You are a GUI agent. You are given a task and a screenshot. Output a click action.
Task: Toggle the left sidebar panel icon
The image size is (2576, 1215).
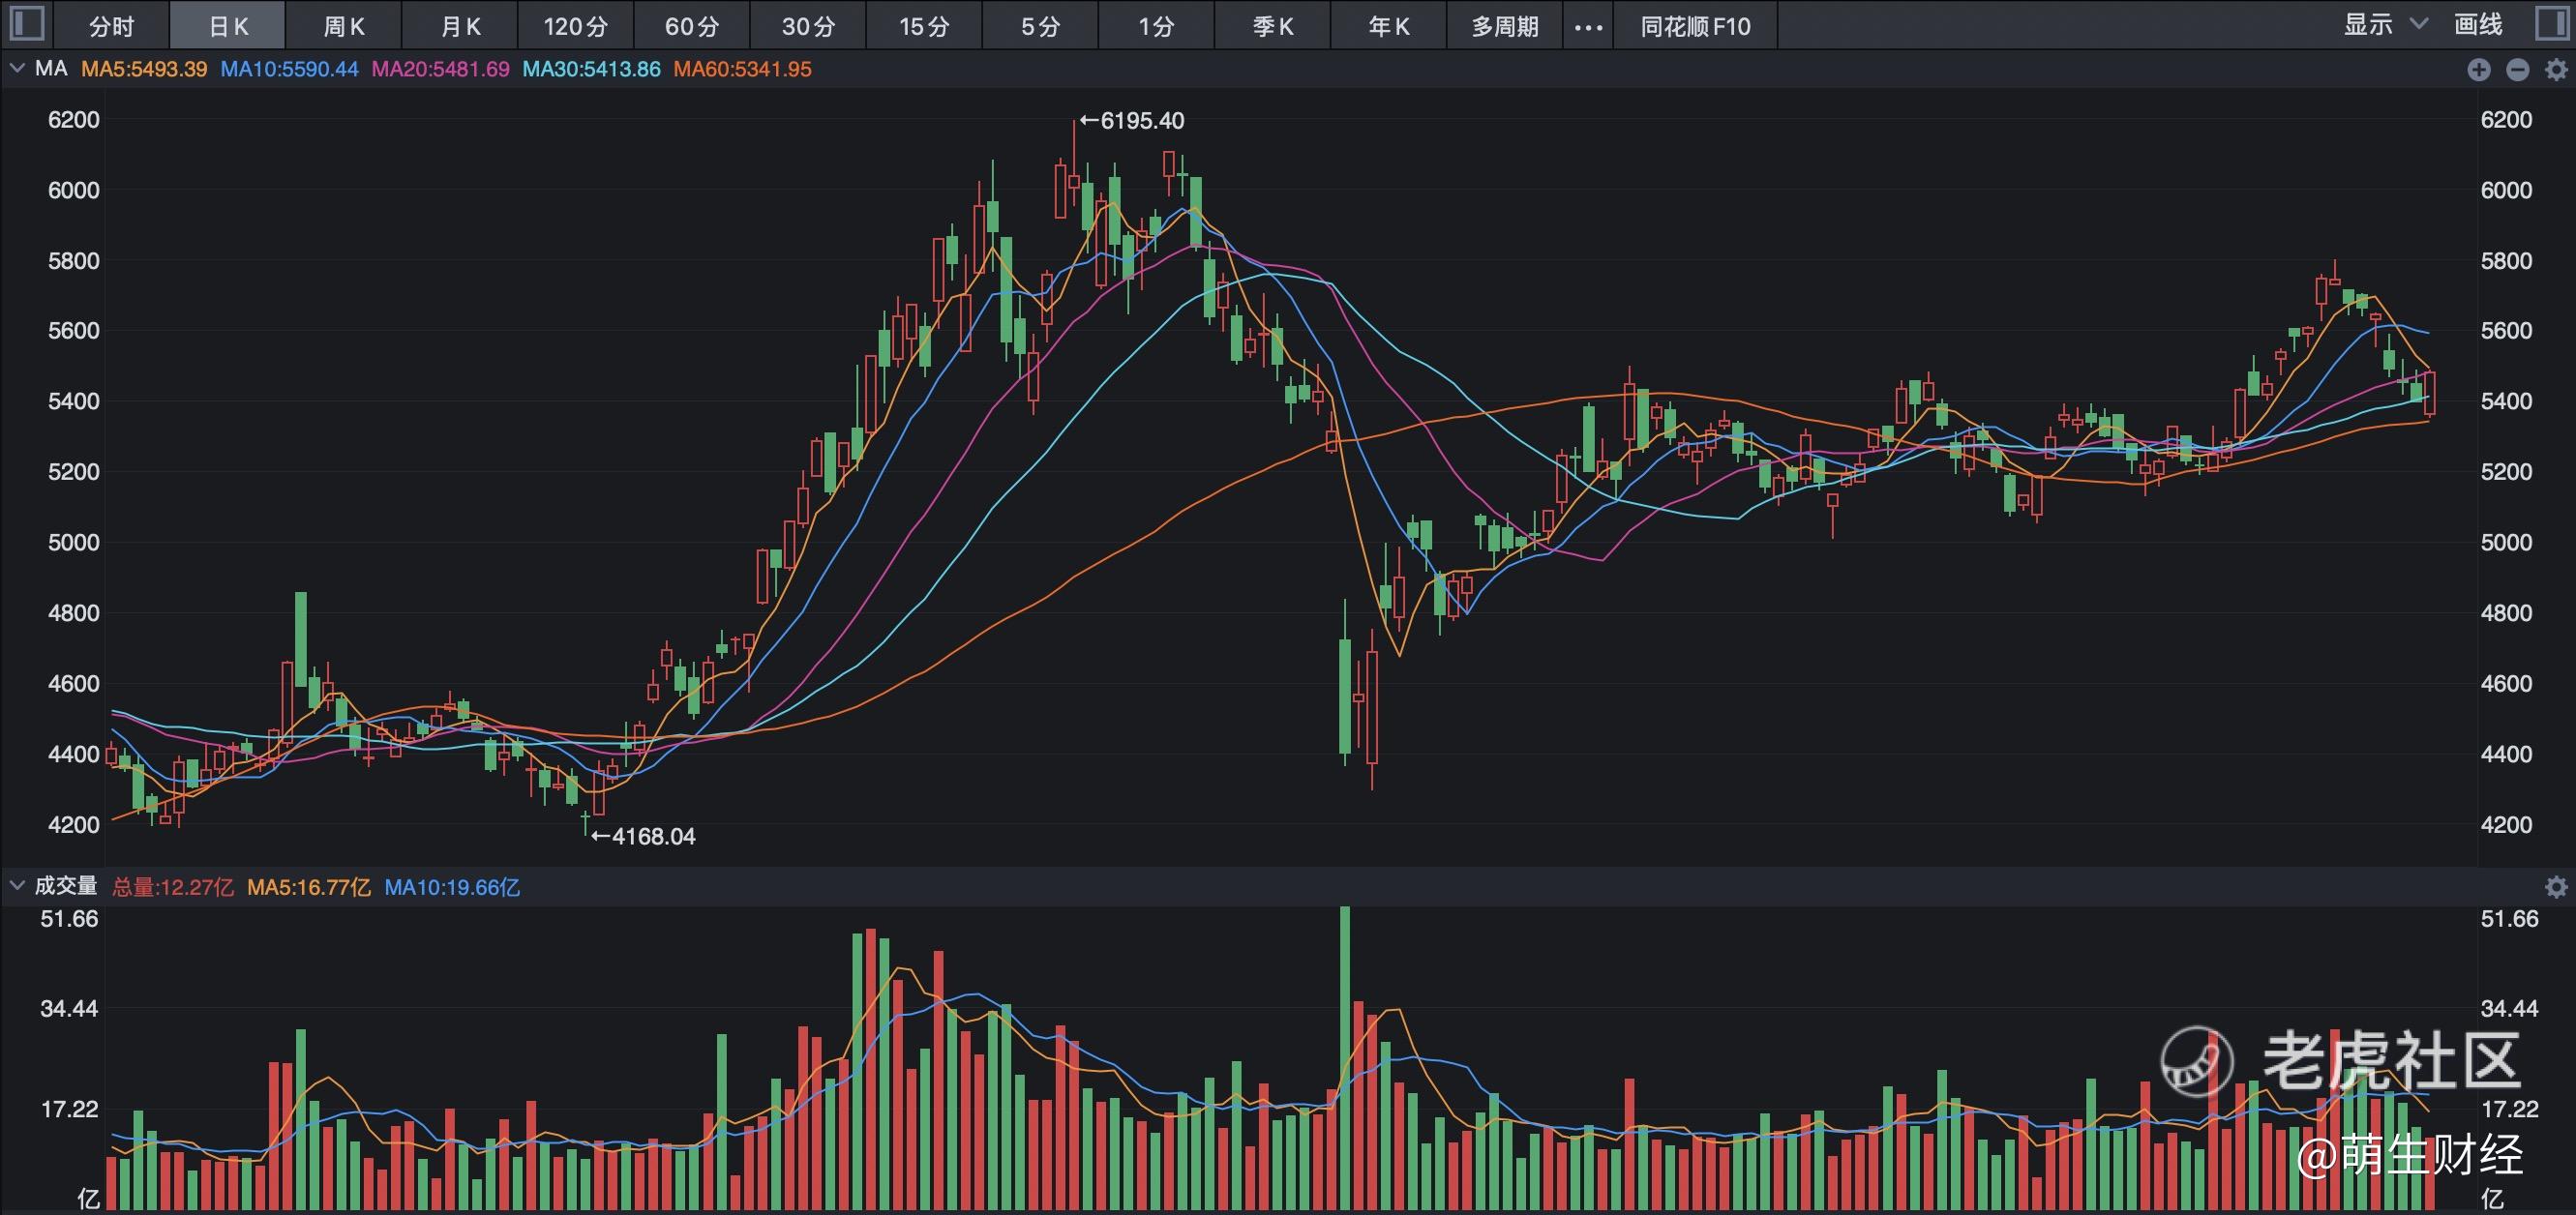(26, 24)
